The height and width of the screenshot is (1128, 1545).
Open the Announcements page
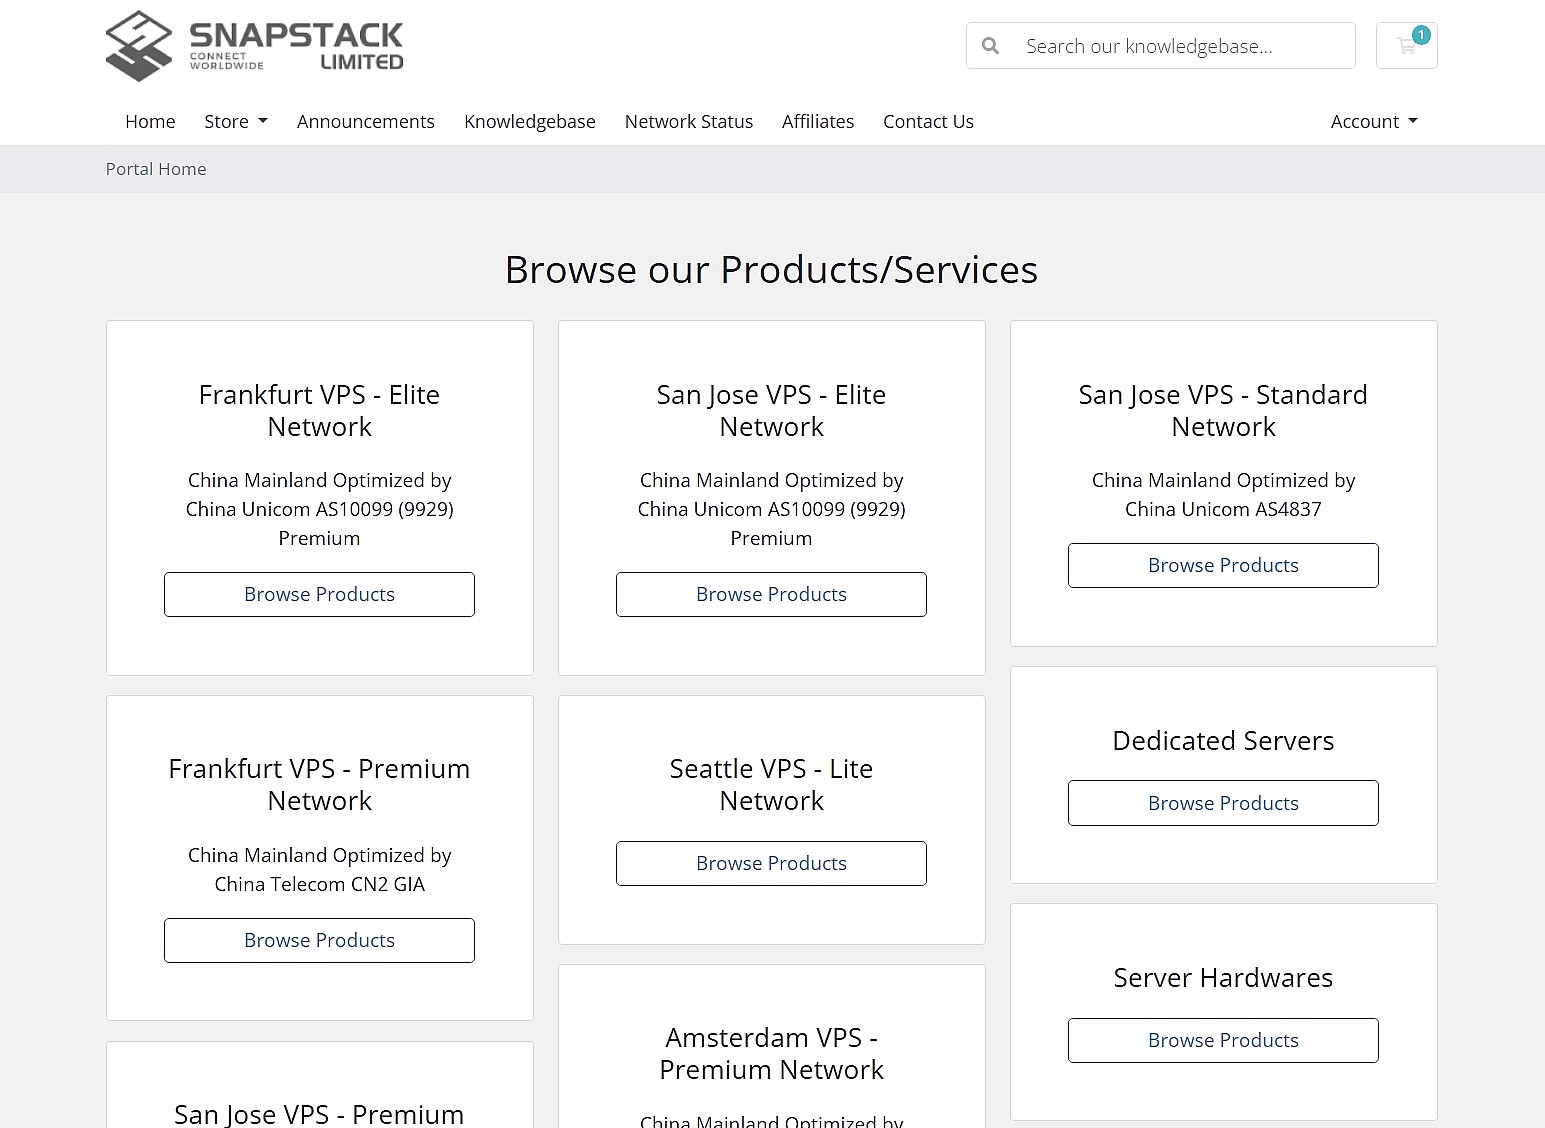coord(365,121)
